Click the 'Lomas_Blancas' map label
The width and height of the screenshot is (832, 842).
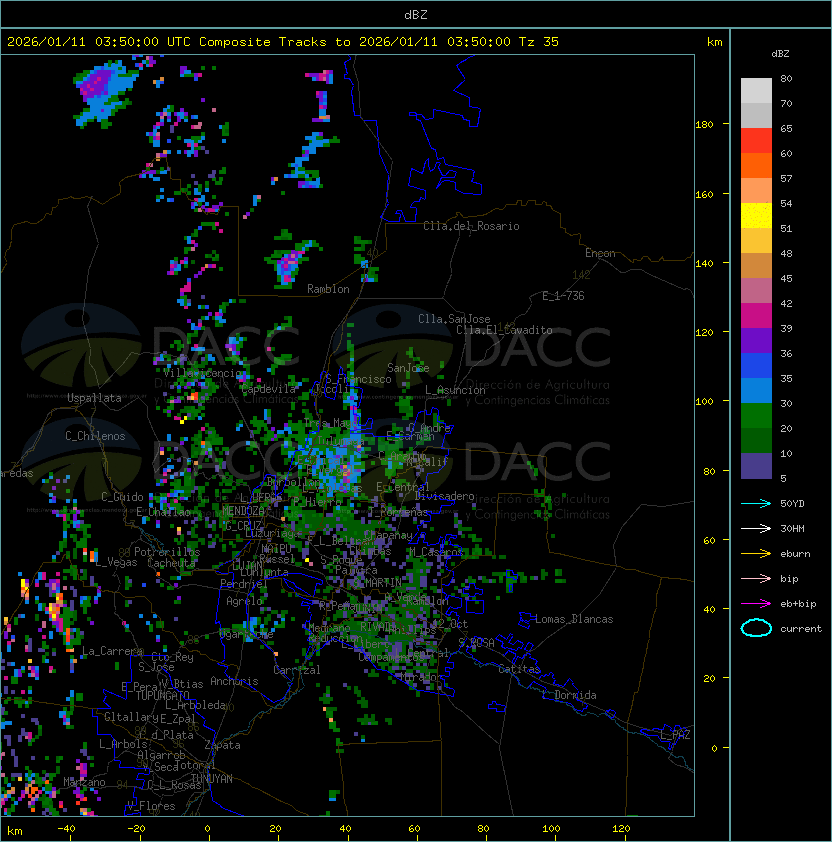(x=574, y=619)
